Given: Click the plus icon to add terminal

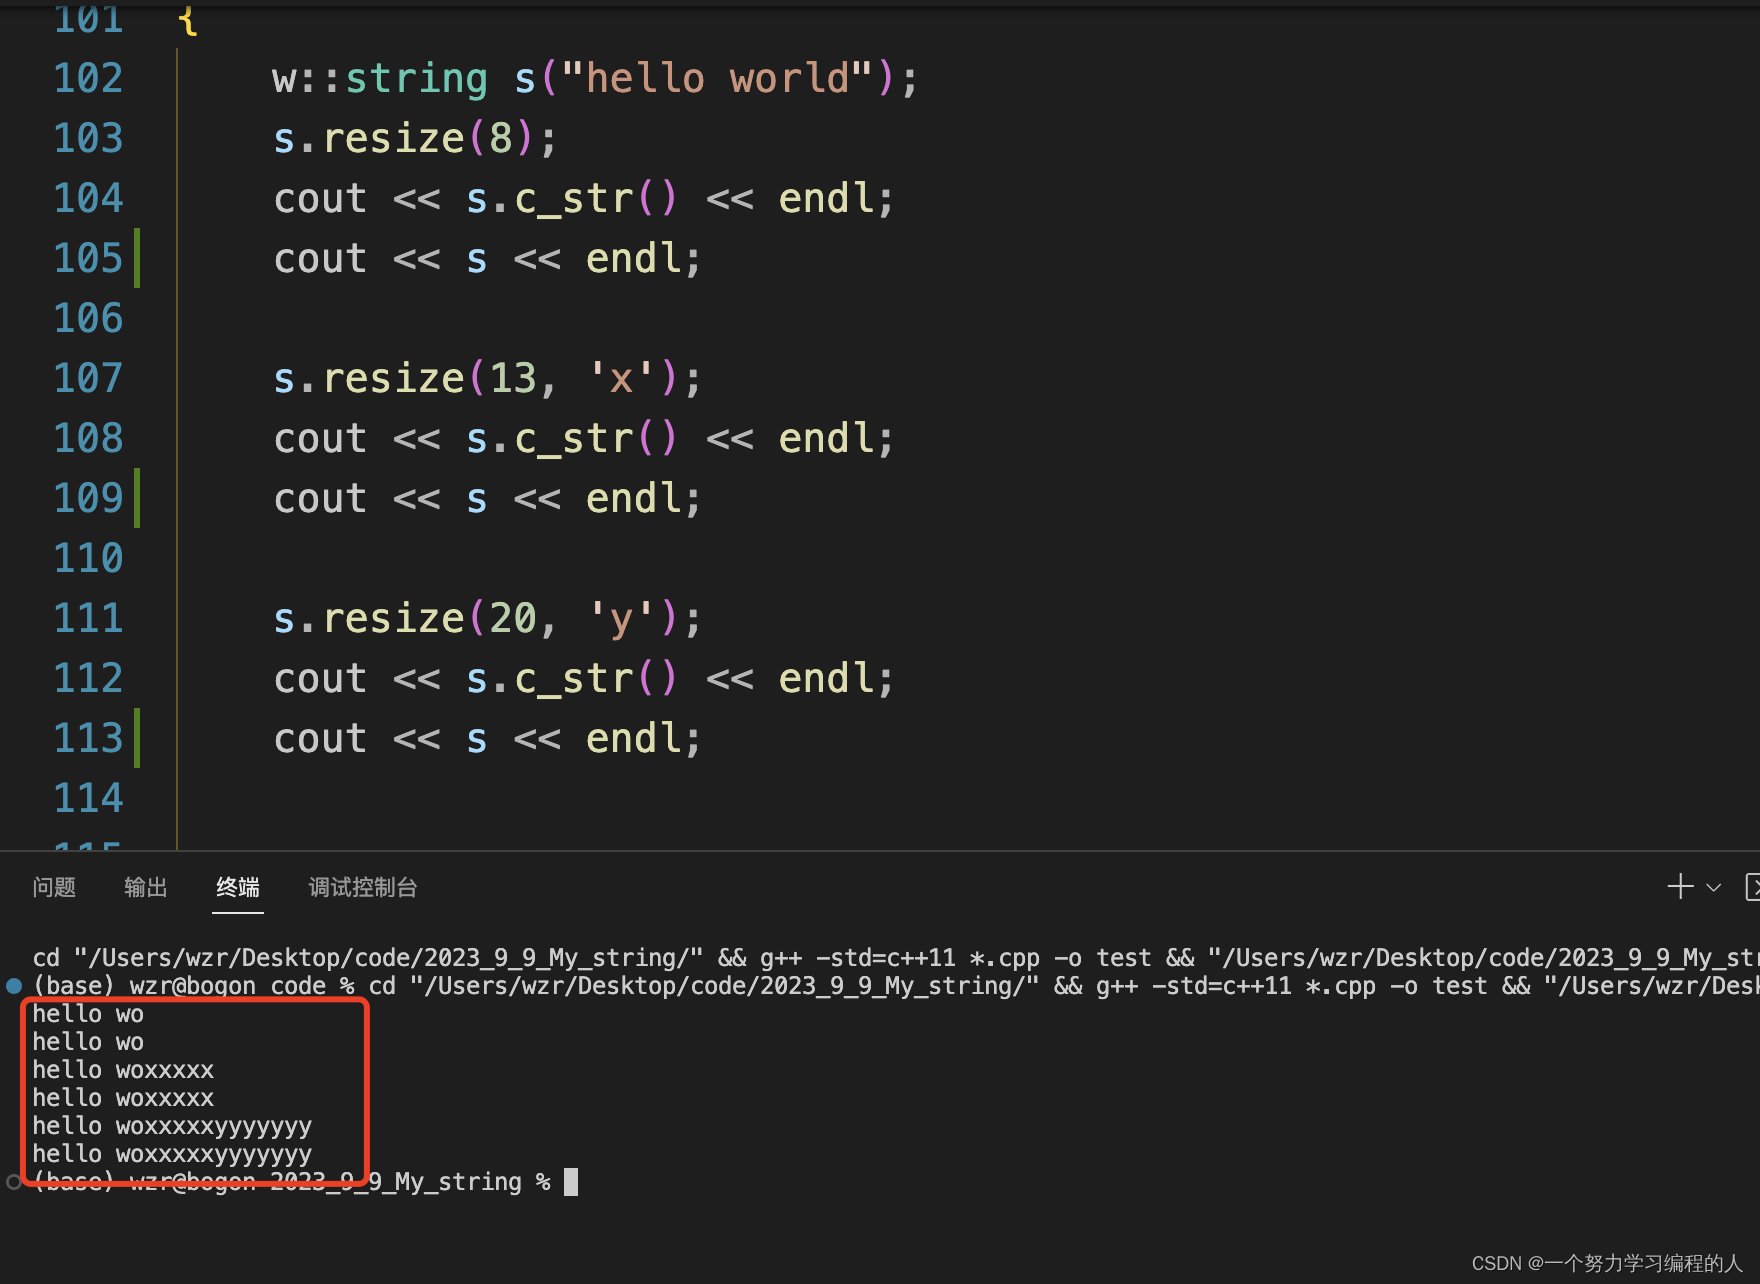Looking at the screenshot, I should (1680, 887).
